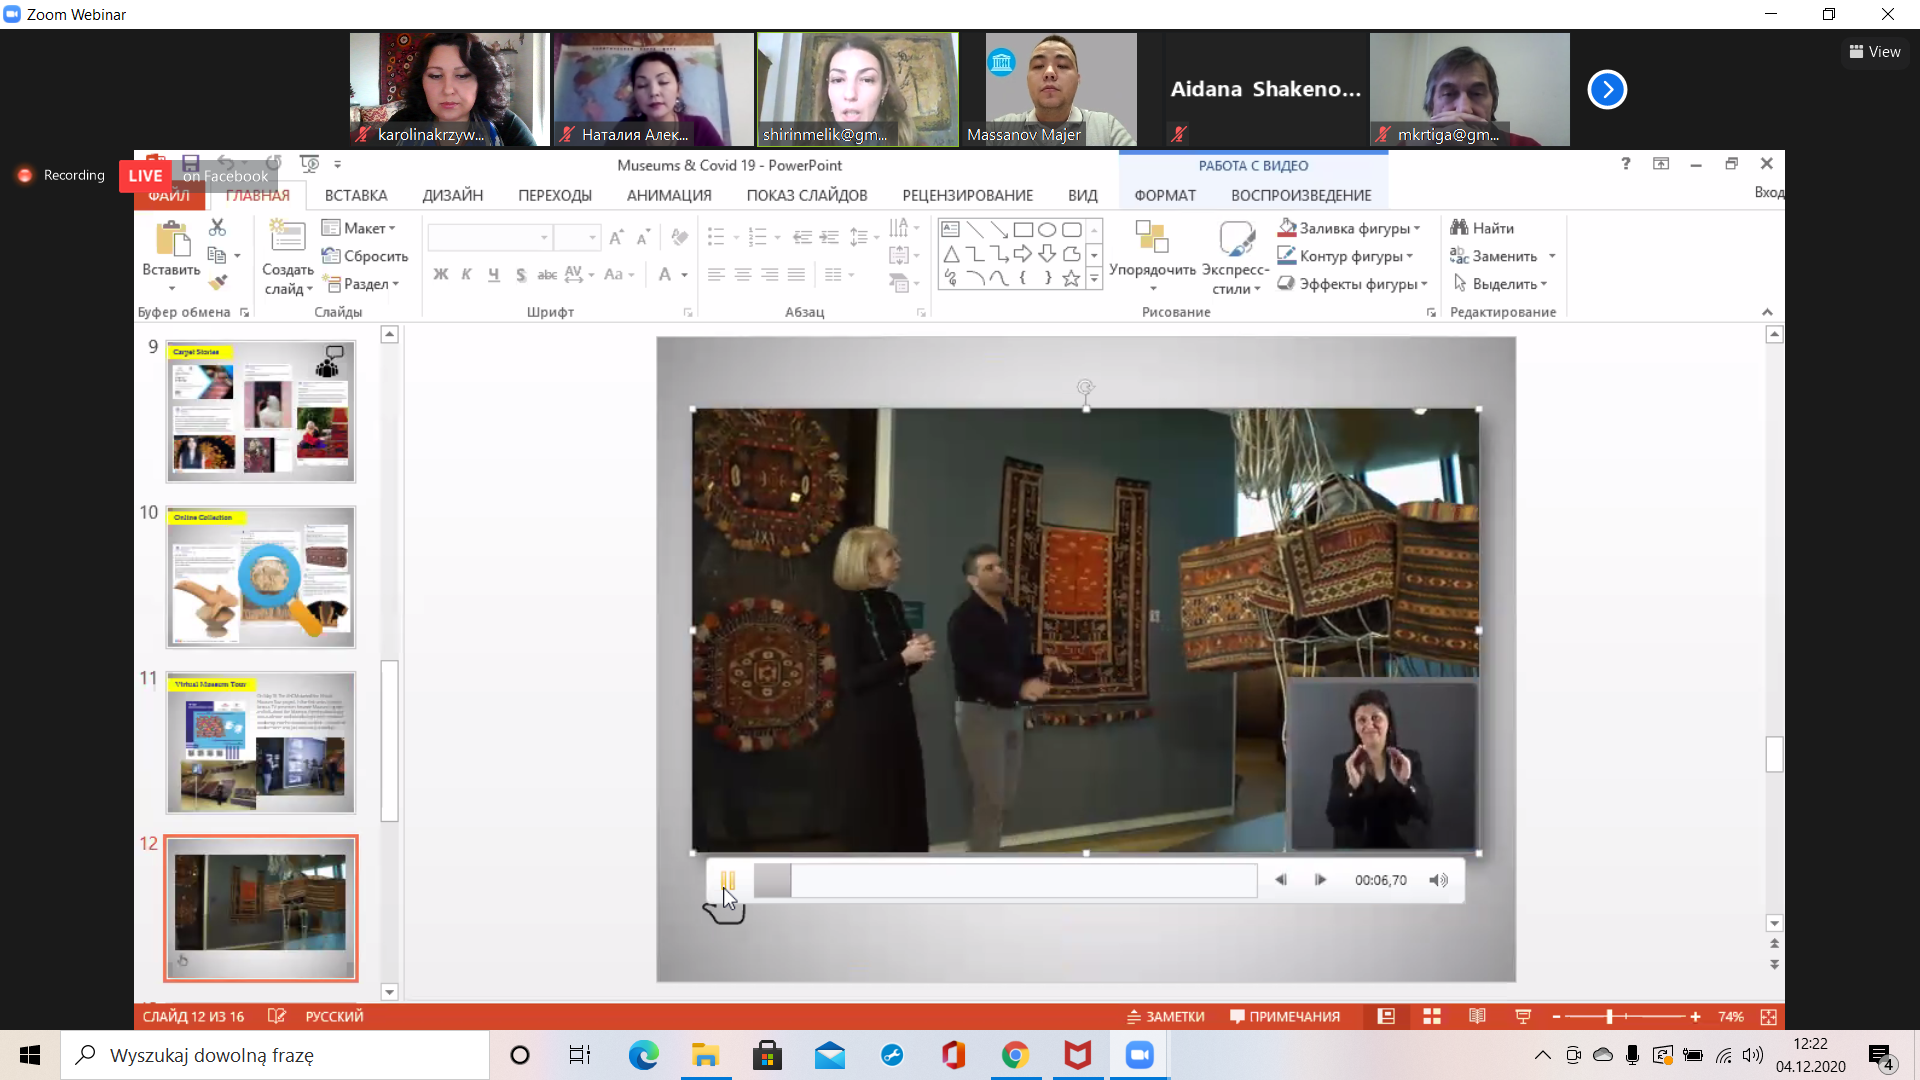Switch to slide sorter view icon
This screenshot has height=1080, width=1920.
(1432, 1016)
